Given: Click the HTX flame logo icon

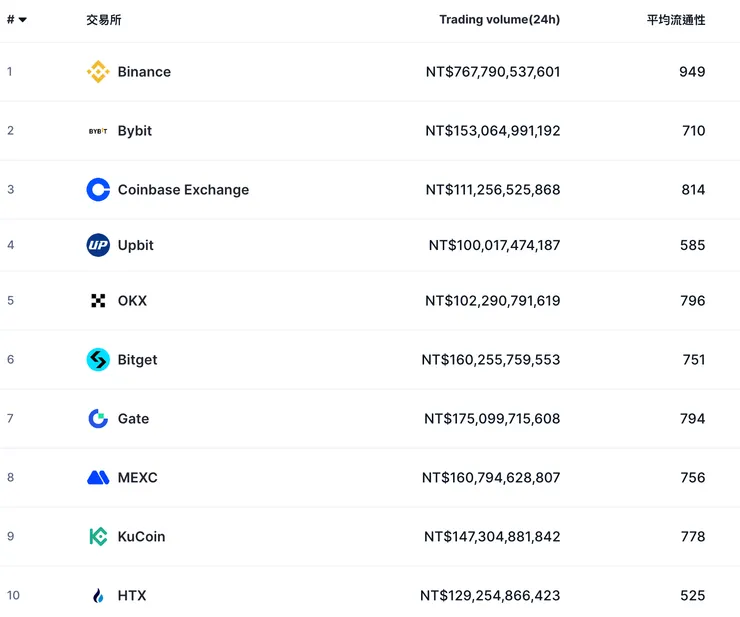Looking at the screenshot, I should (x=98, y=596).
